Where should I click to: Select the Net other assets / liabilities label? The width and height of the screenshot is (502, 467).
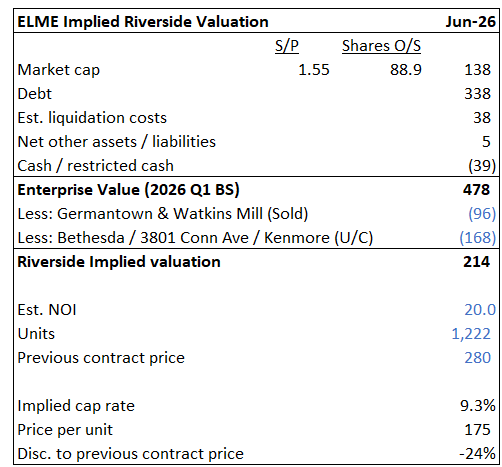[117, 142]
